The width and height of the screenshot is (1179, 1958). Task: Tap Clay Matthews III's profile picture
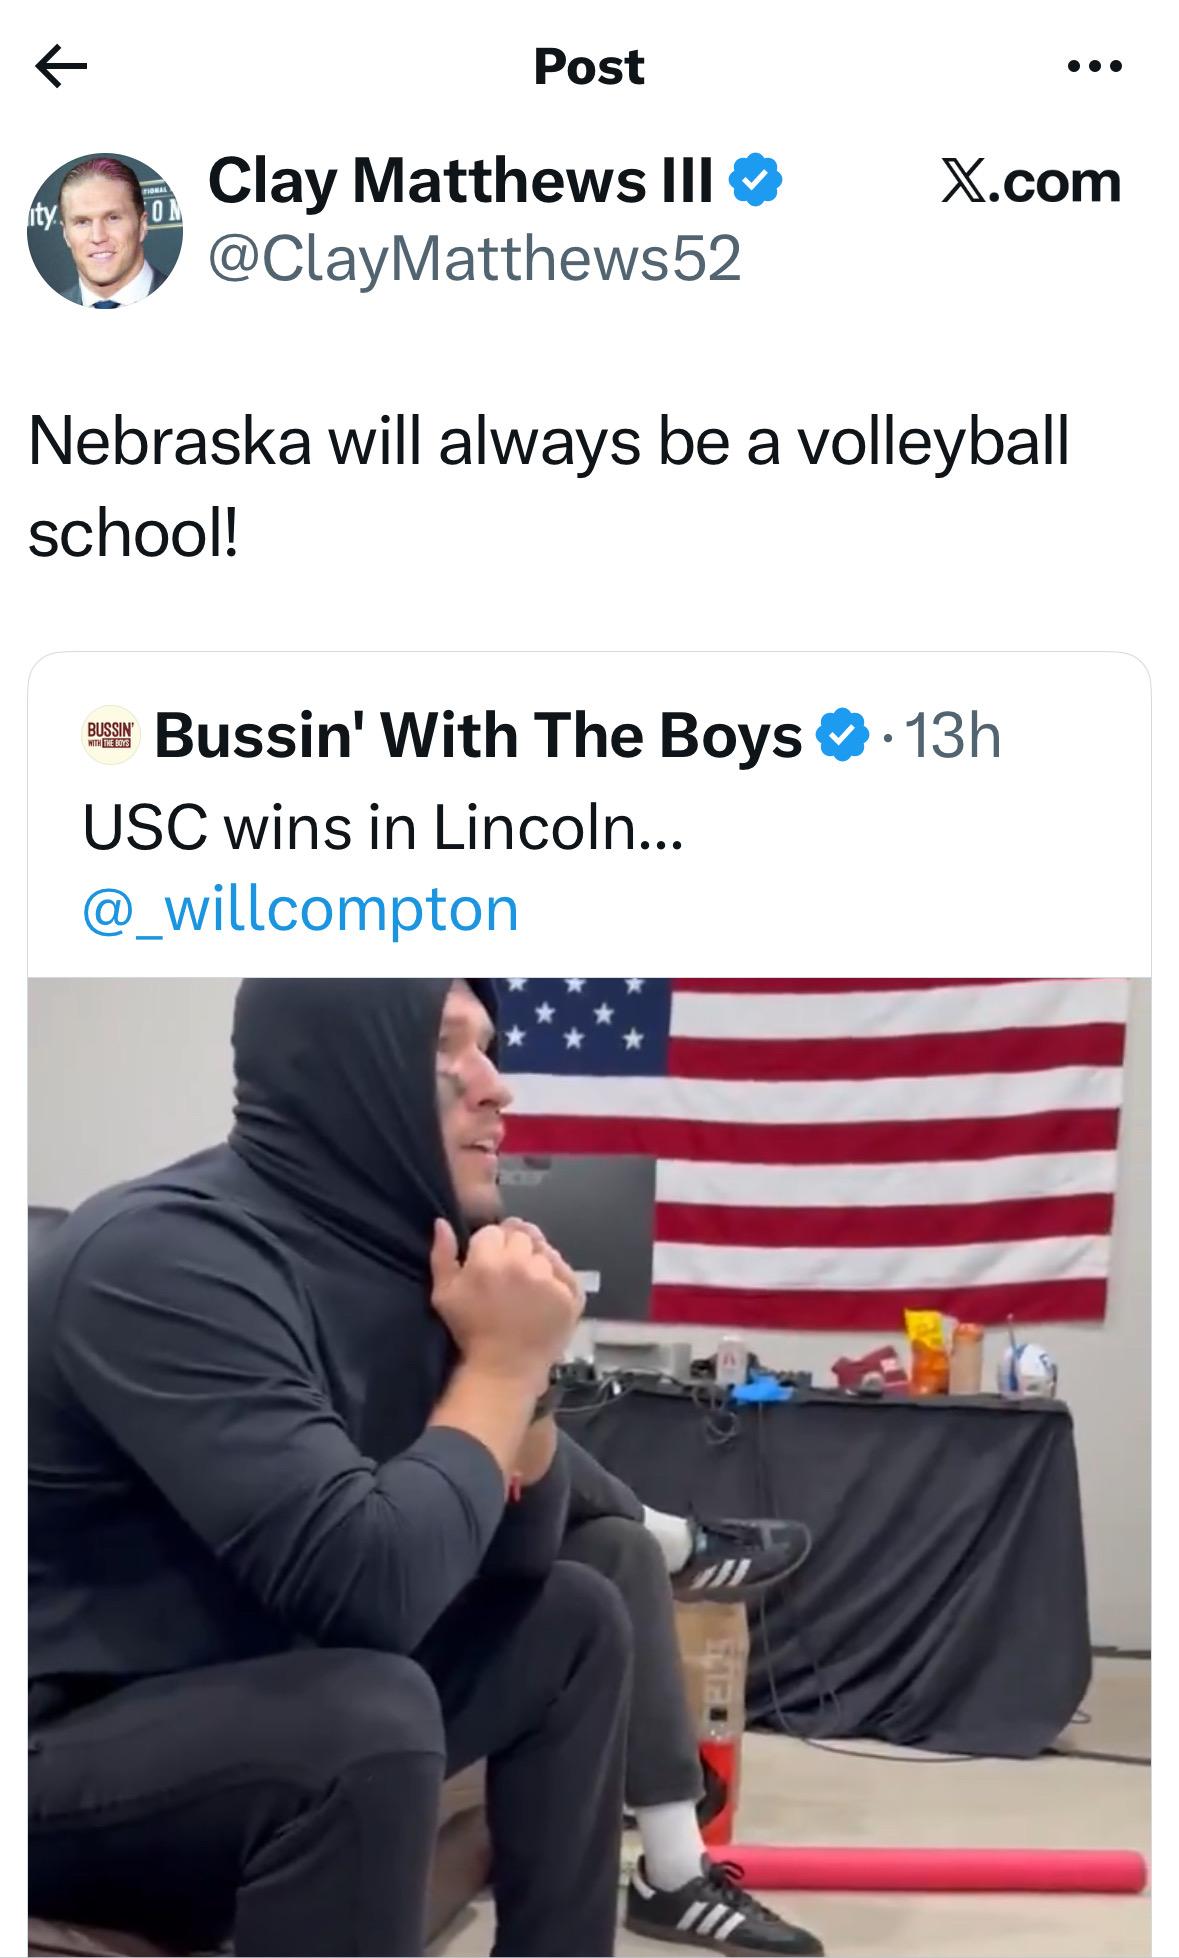pyautogui.click(x=104, y=231)
